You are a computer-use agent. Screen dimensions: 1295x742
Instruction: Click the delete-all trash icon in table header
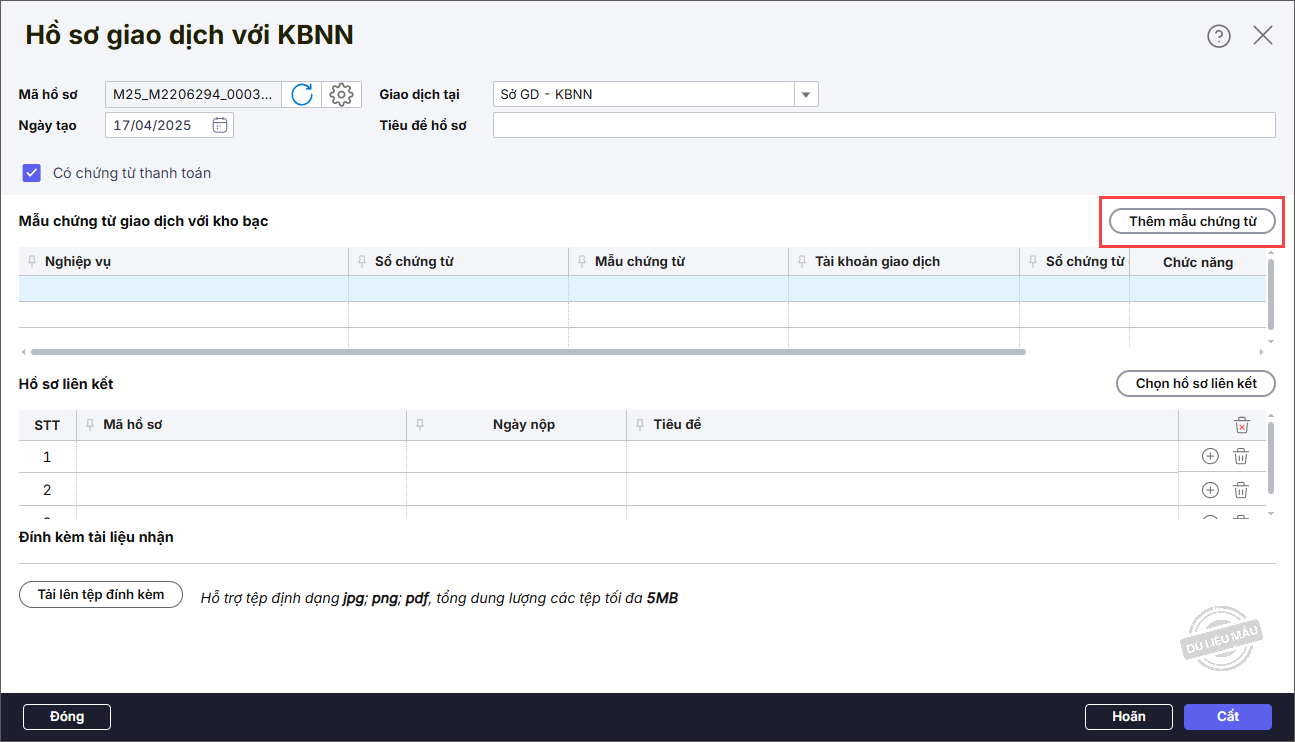coord(1241,425)
